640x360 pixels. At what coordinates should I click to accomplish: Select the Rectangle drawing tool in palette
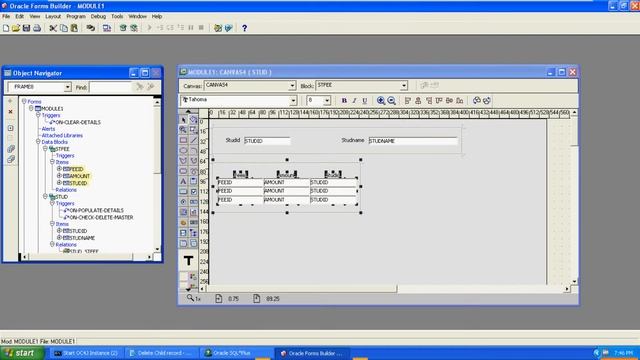tap(183, 140)
